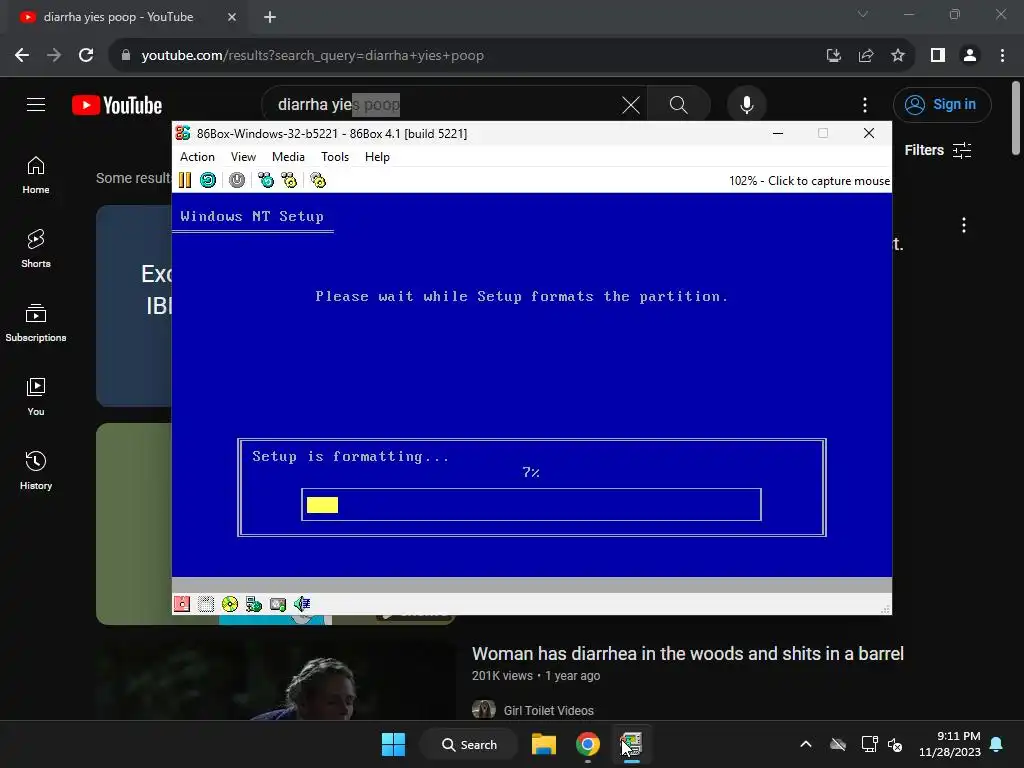Click the YouTube logo
Viewport: 1024px width, 768px height.
[117, 105]
